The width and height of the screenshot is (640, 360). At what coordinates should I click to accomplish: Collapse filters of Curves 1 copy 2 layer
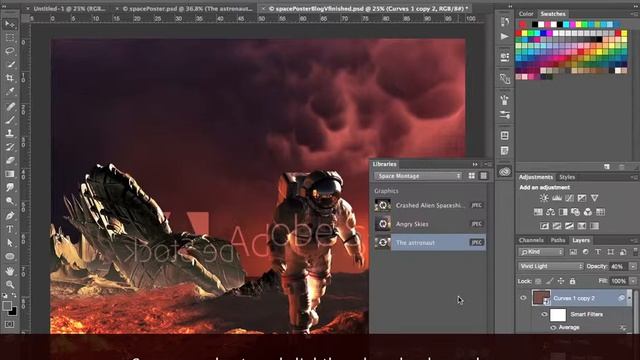pyautogui.click(x=629, y=298)
